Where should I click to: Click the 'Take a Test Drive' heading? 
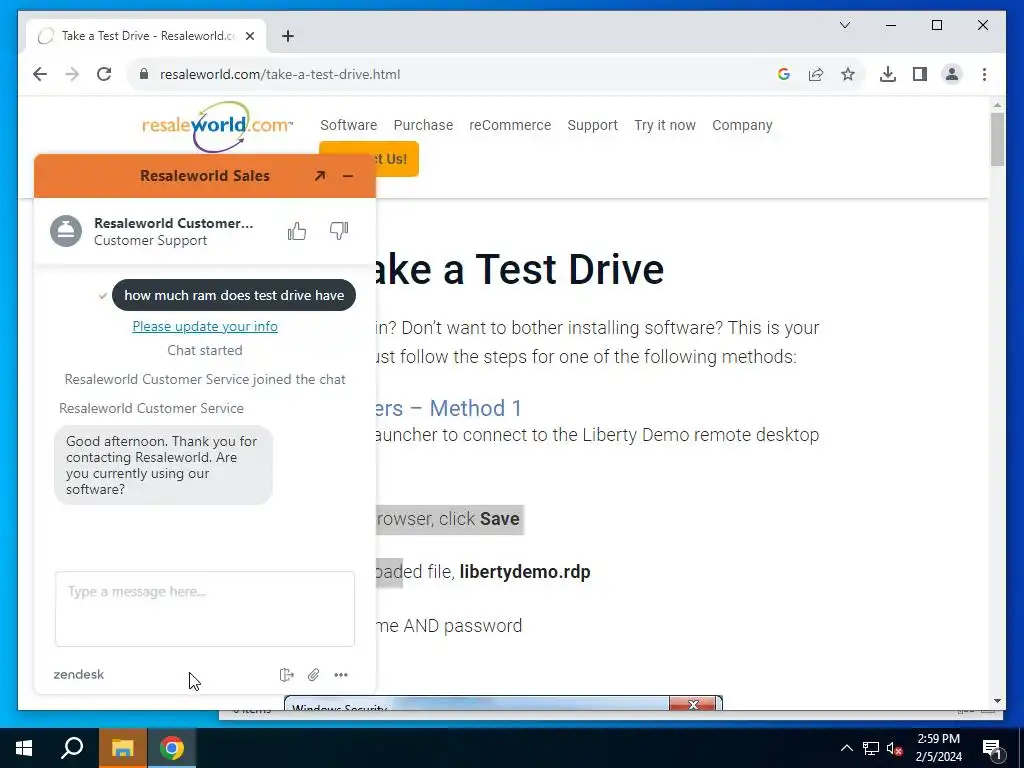[520, 269]
